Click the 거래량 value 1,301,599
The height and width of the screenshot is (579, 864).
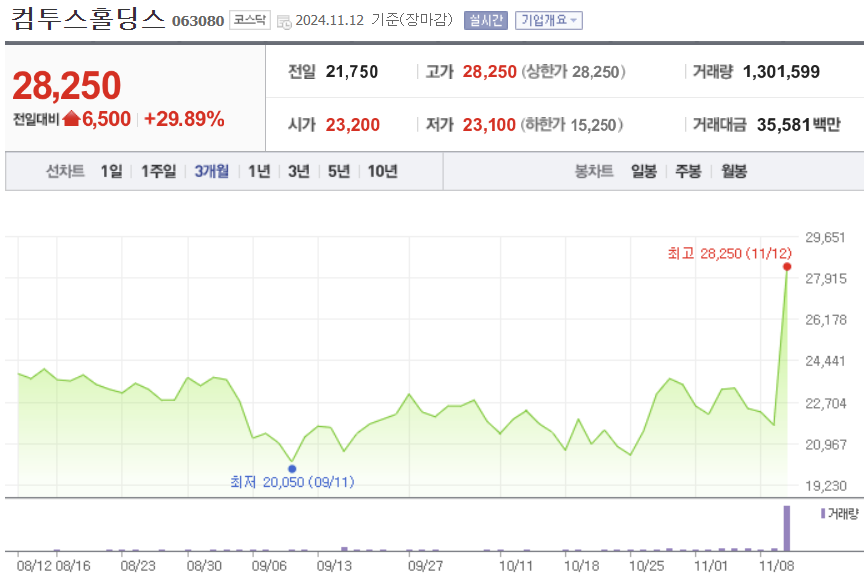point(781,72)
